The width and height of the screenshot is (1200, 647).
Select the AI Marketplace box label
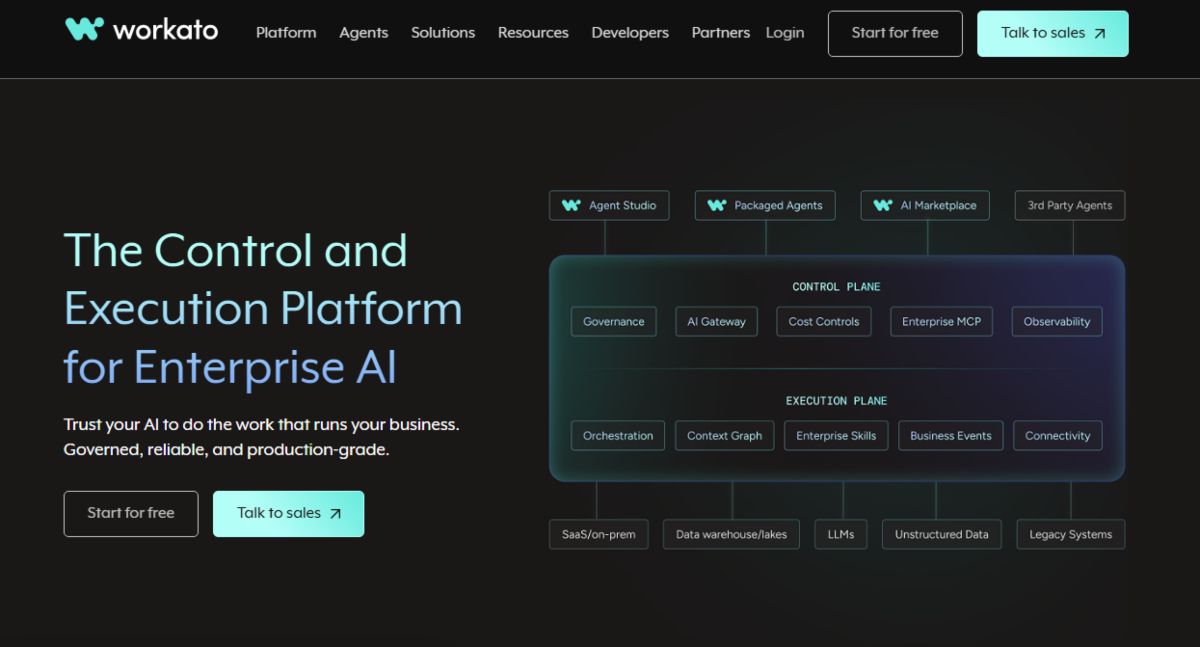tap(938, 206)
